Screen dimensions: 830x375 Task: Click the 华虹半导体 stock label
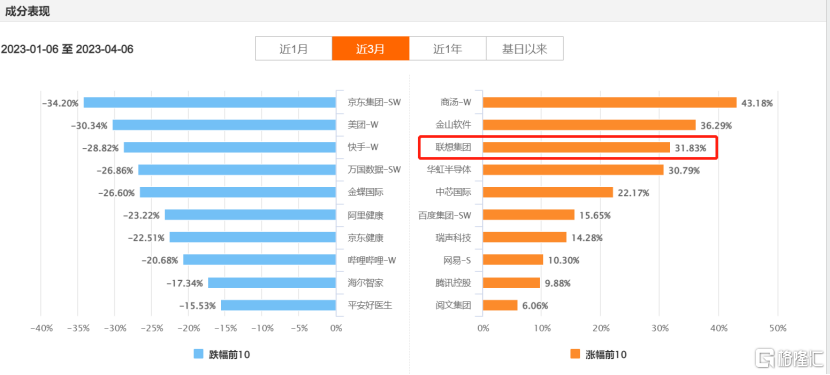[x=449, y=170]
